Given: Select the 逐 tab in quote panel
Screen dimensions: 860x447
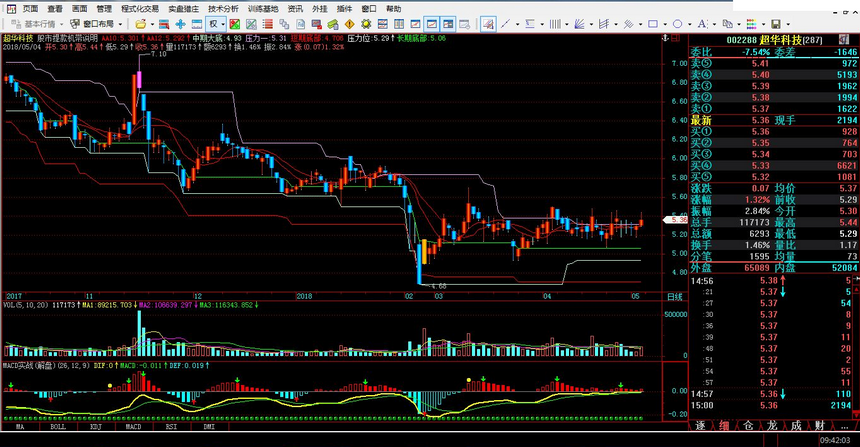Looking at the screenshot, I should pyautogui.click(x=700, y=426).
